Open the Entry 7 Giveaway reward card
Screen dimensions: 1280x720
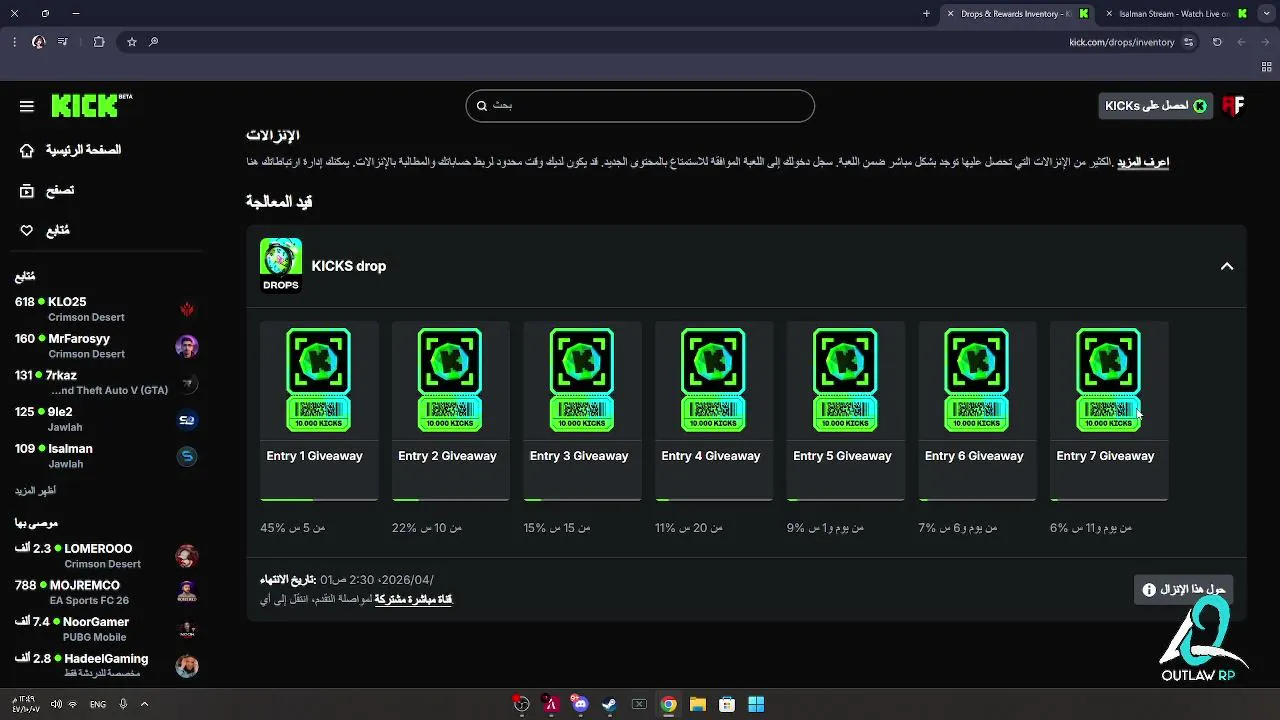(x=1109, y=410)
